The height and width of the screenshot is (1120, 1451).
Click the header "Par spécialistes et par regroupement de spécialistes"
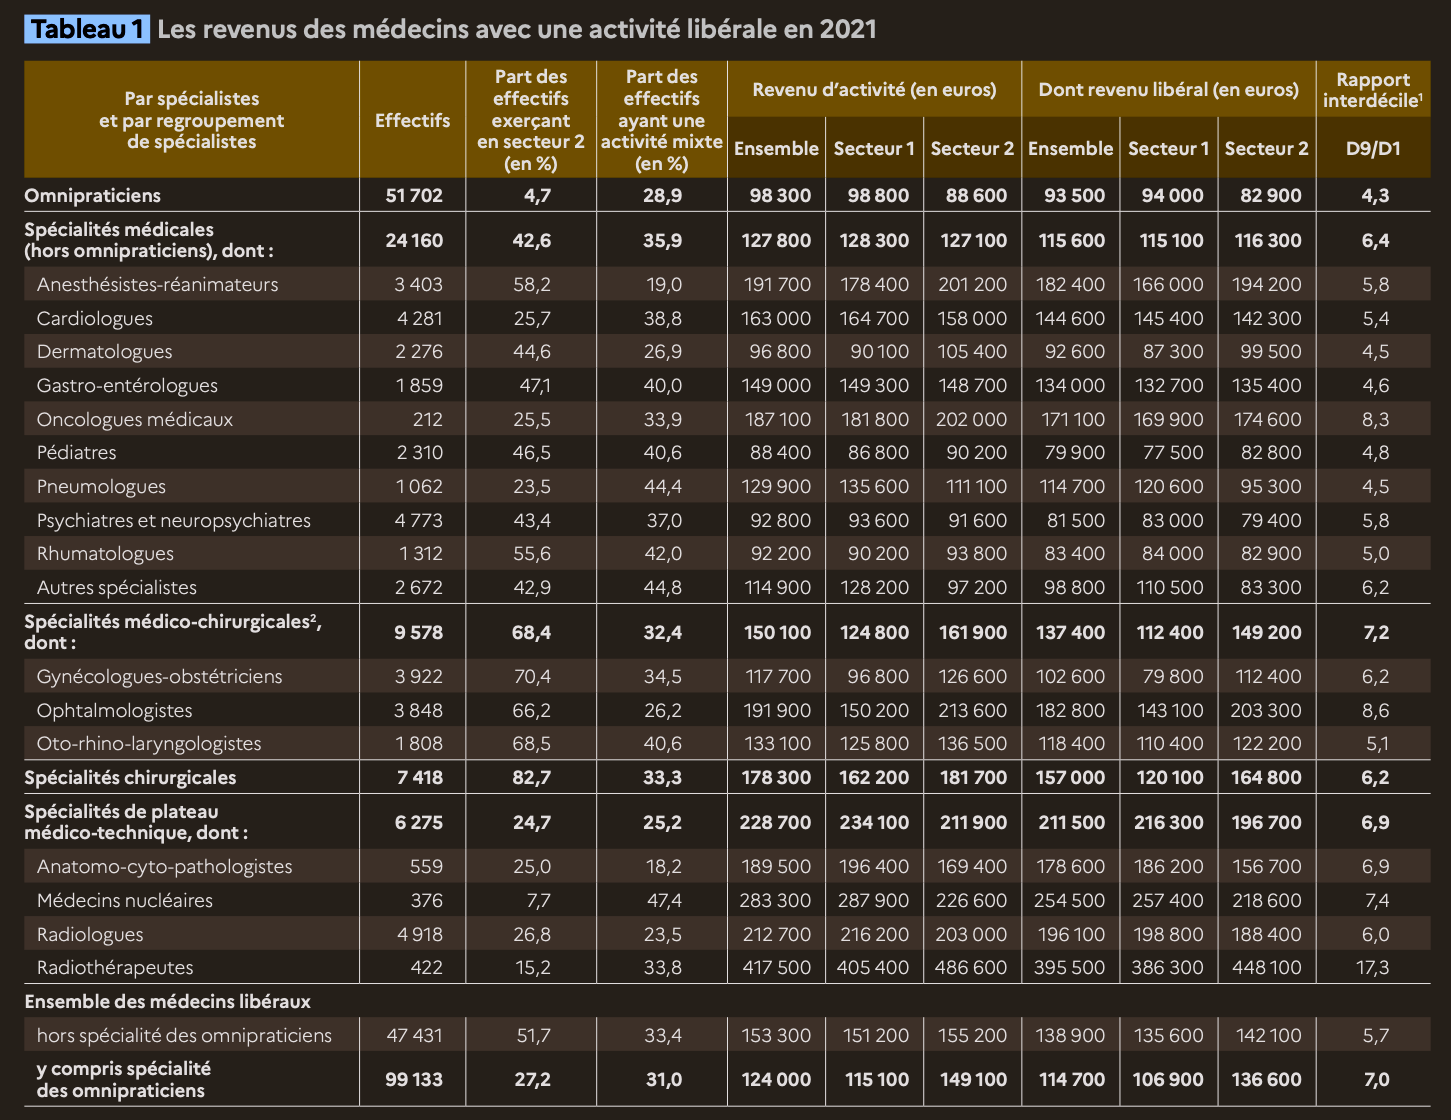pos(192,120)
